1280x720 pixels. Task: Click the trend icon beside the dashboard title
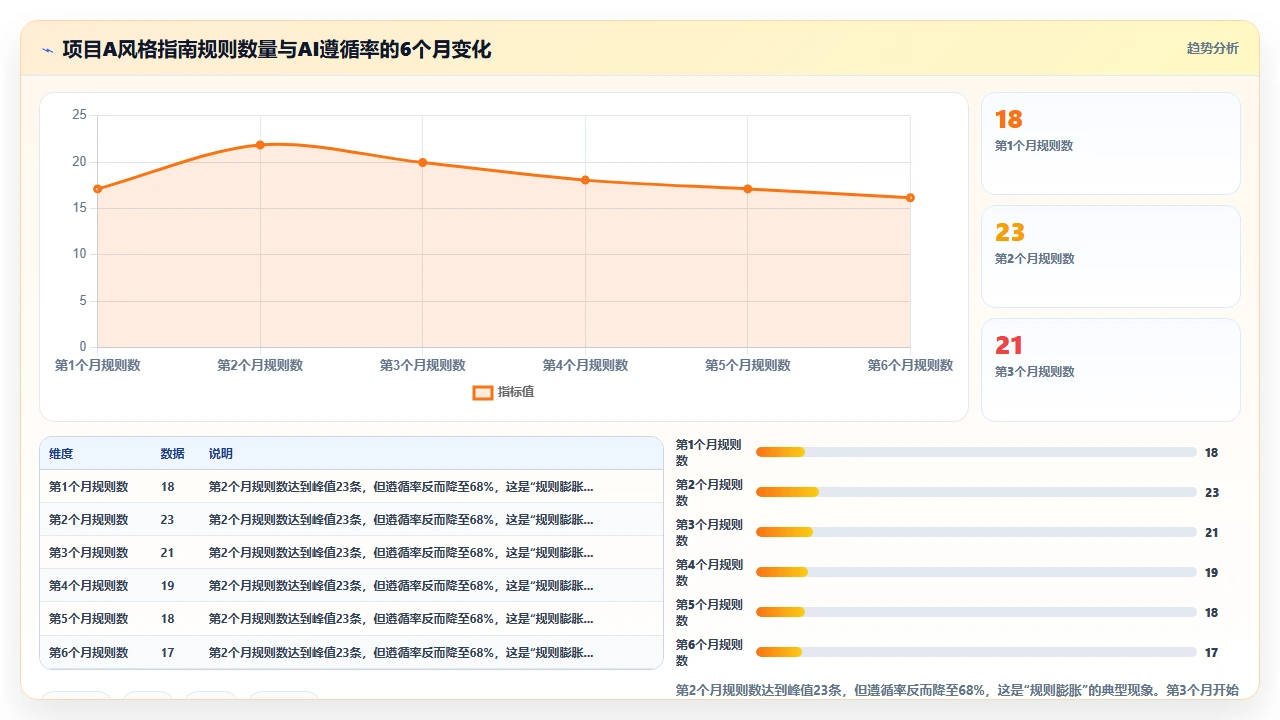48,50
